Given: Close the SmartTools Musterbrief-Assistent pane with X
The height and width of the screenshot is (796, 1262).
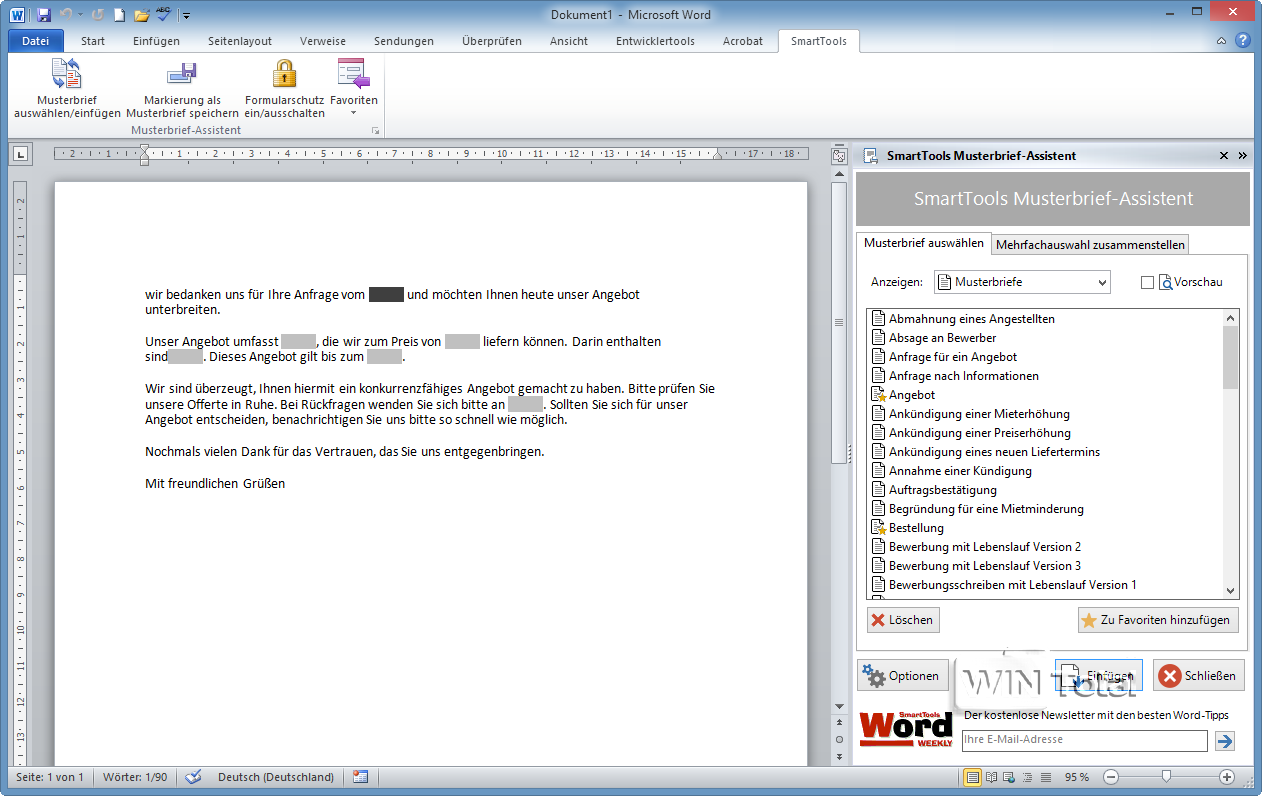Looking at the screenshot, I should point(1223,156).
